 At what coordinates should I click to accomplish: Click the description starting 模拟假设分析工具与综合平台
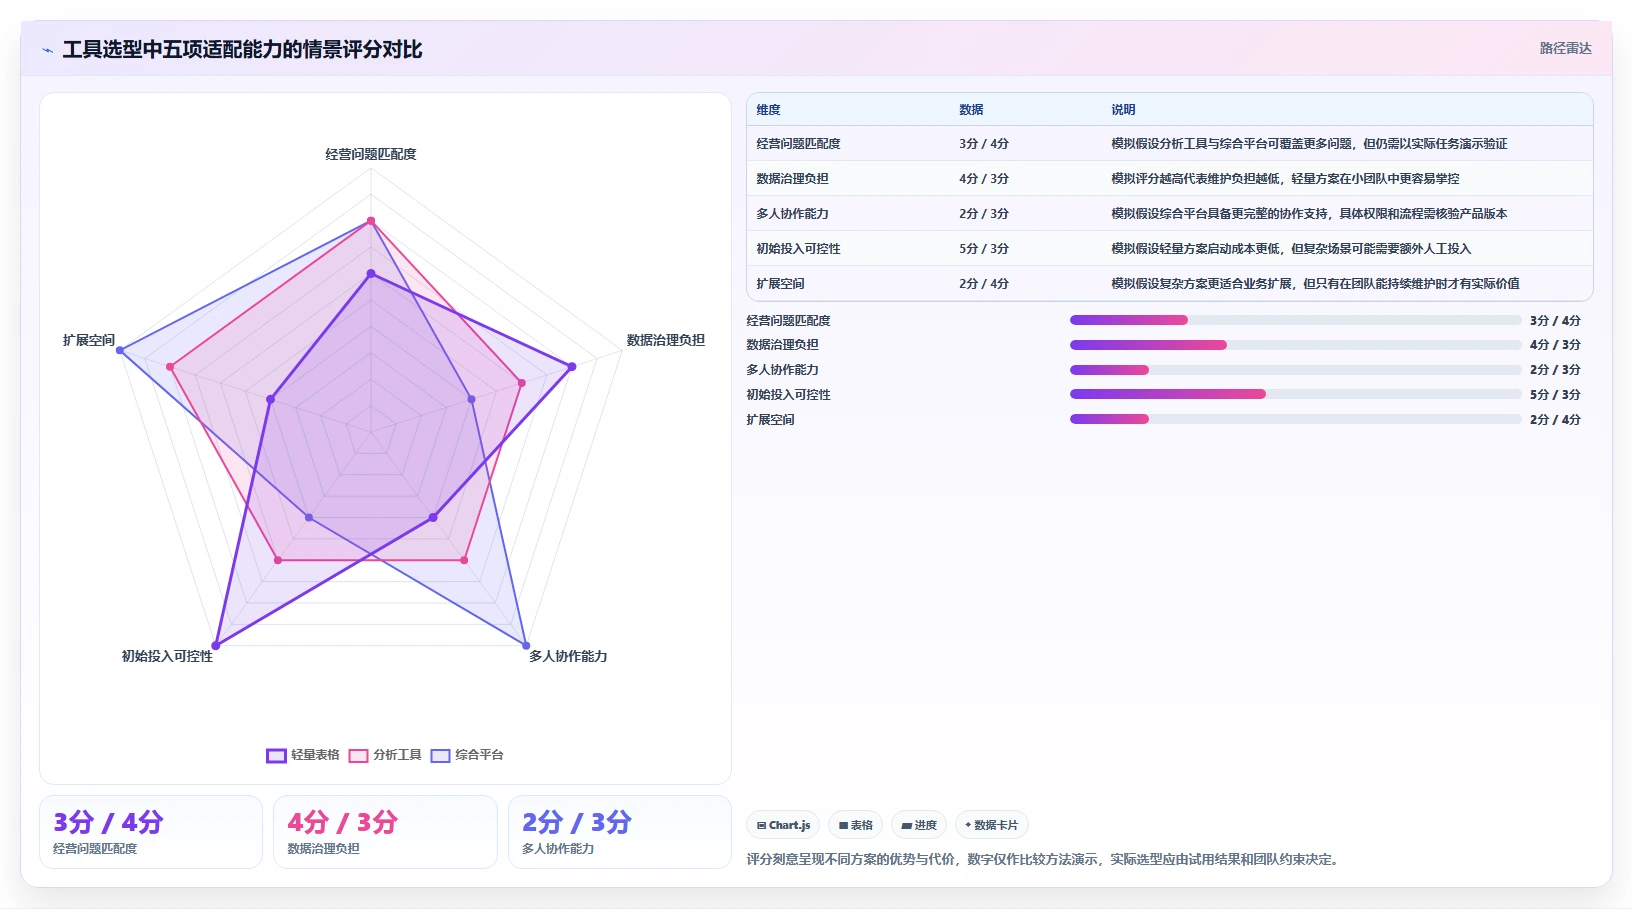(x=1309, y=144)
